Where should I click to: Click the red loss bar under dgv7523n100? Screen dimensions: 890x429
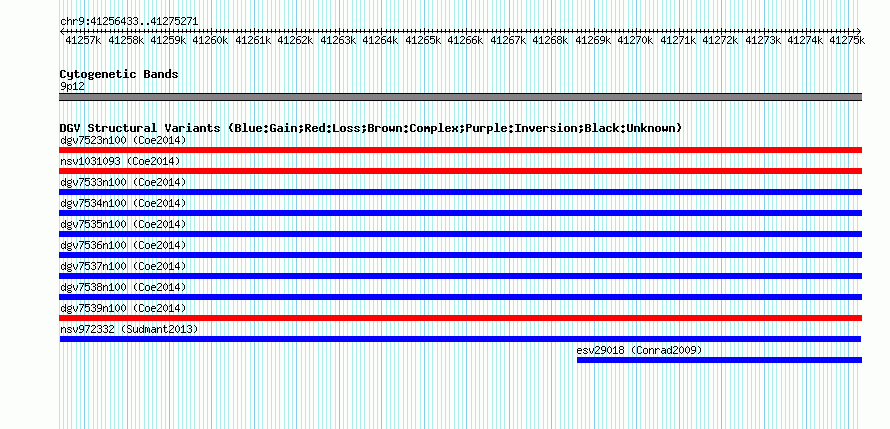460,150
